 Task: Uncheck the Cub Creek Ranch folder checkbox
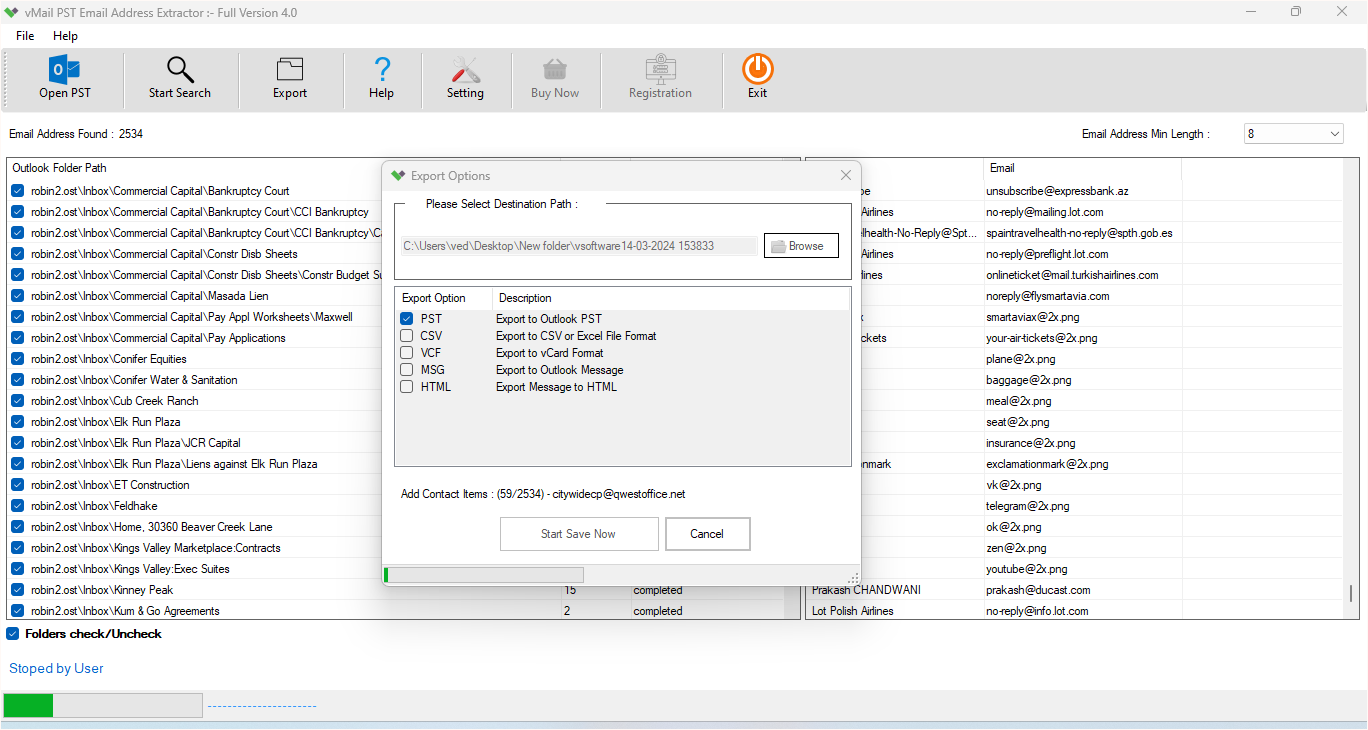(17, 401)
